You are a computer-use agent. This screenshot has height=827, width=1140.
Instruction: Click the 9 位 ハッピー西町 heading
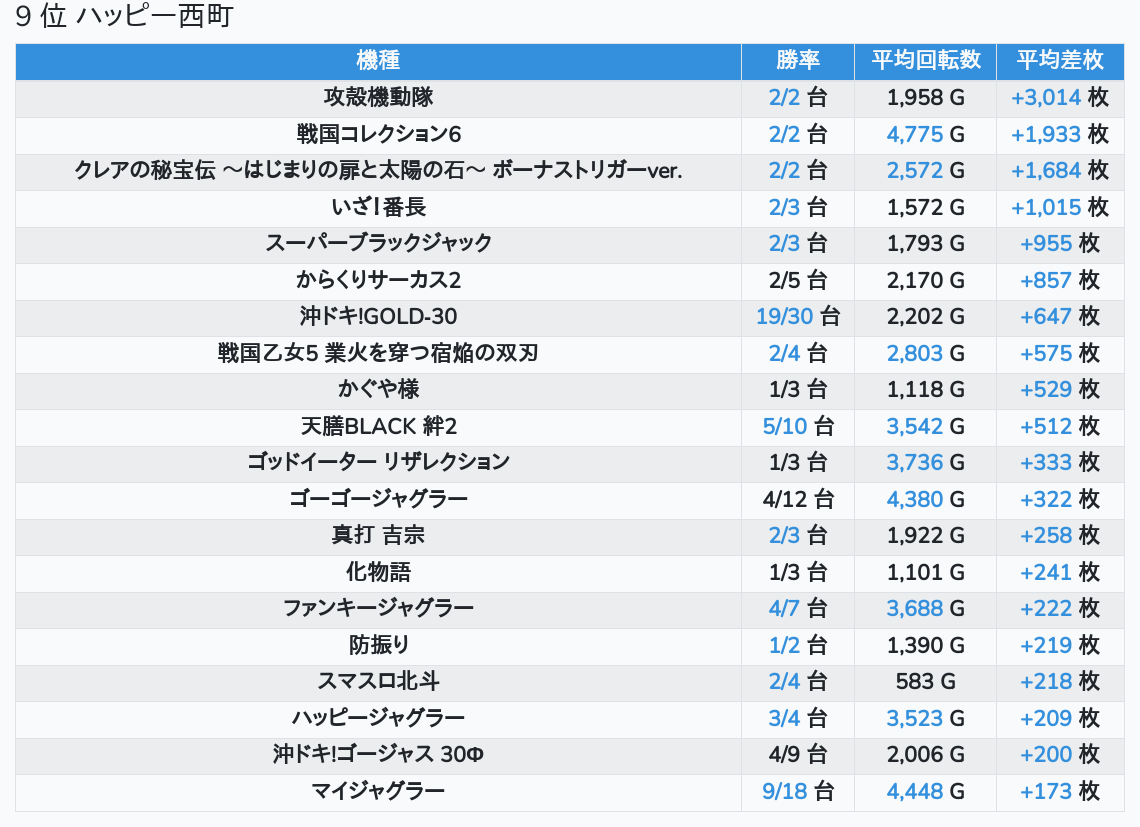click(124, 16)
